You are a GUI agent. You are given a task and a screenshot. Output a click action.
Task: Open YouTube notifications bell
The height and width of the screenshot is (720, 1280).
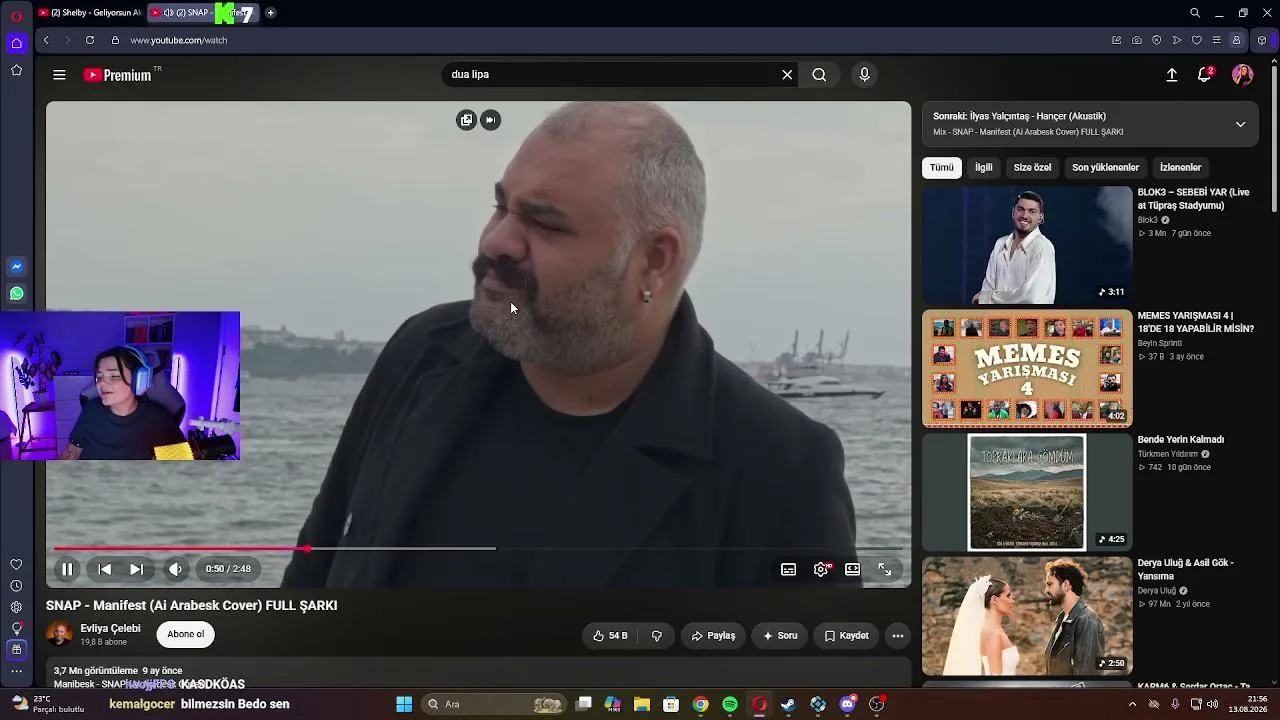[x=1205, y=75]
